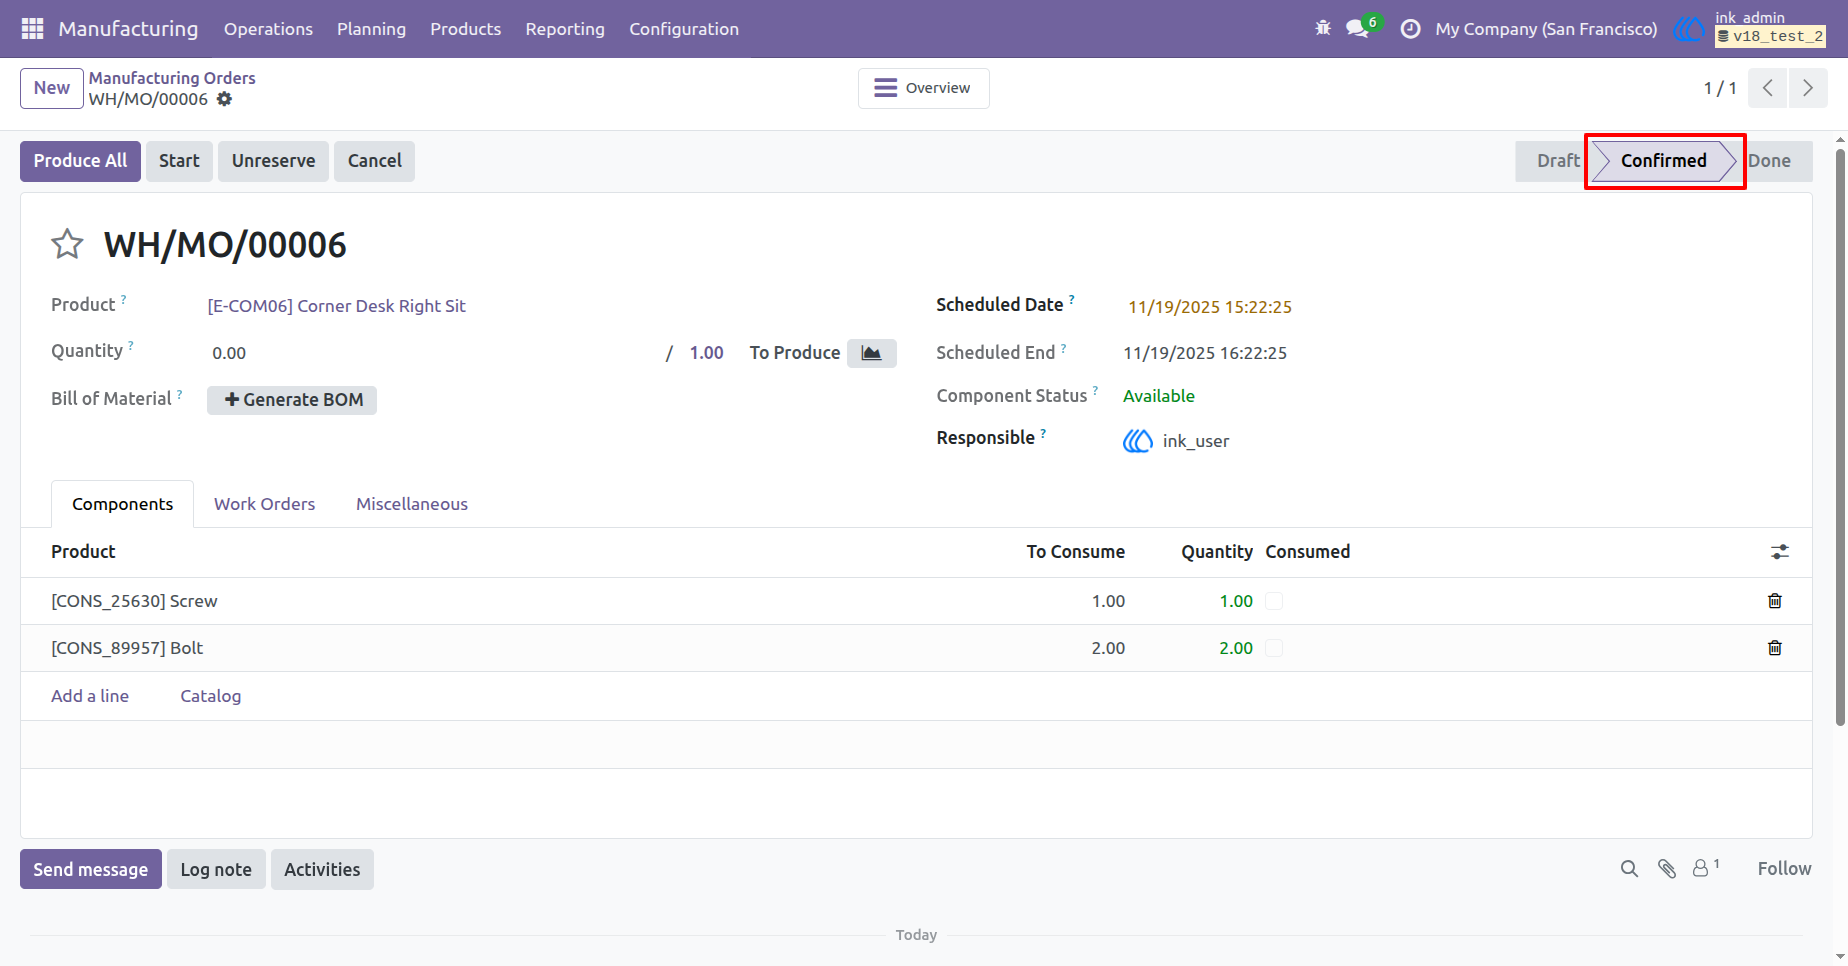This screenshot has height=966, width=1848.
Task: Go to previous record arrow
Action: [1768, 88]
